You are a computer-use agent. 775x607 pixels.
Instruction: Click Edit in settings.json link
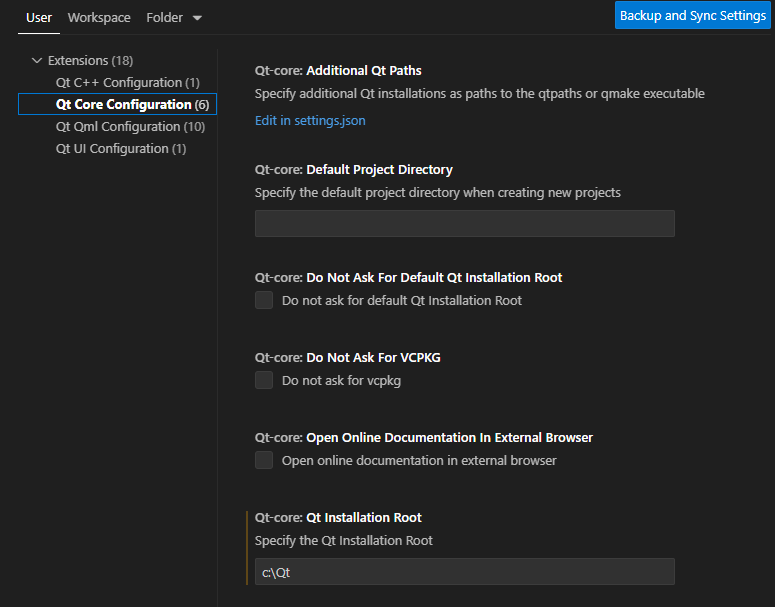click(310, 121)
